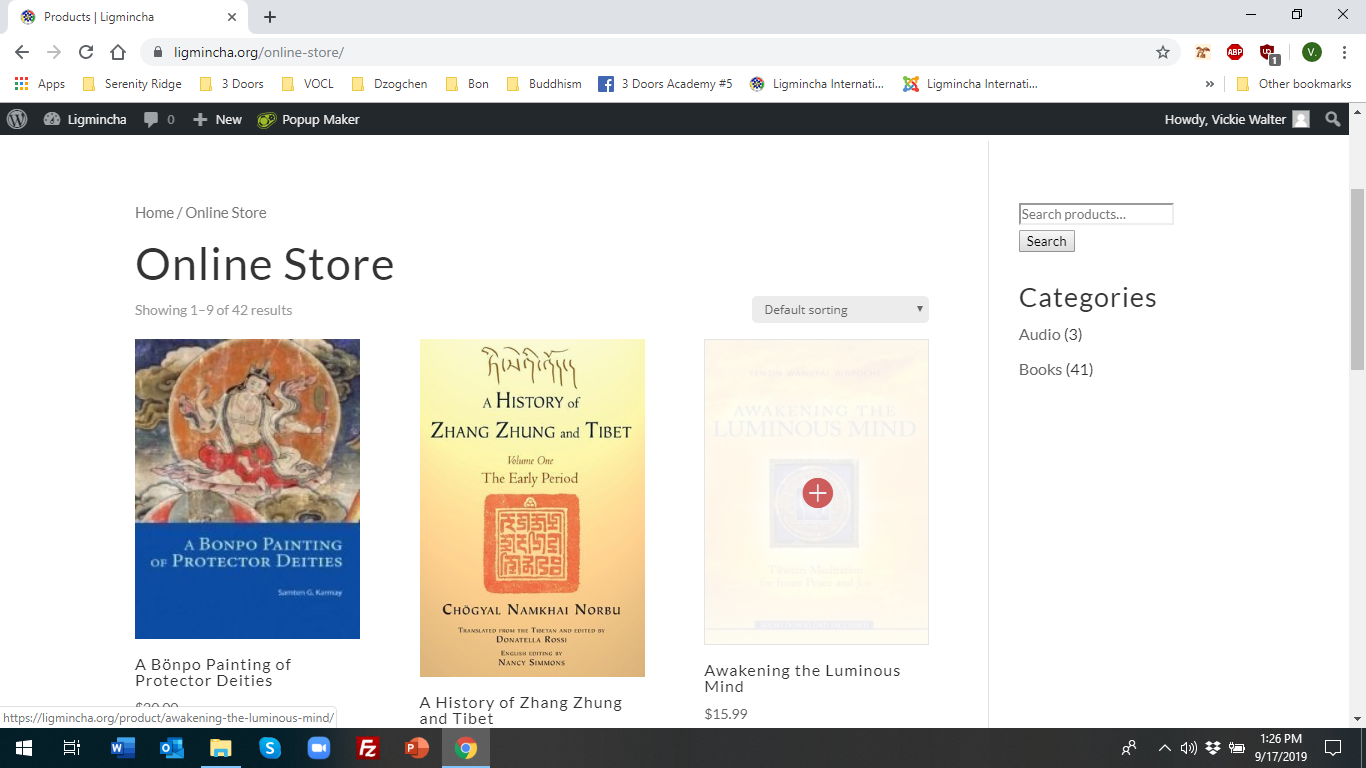Viewport: 1366px width, 768px height.
Task: Open the Serenity Ridge bookmark folder
Action: pyautogui.click(x=132, y=84)
